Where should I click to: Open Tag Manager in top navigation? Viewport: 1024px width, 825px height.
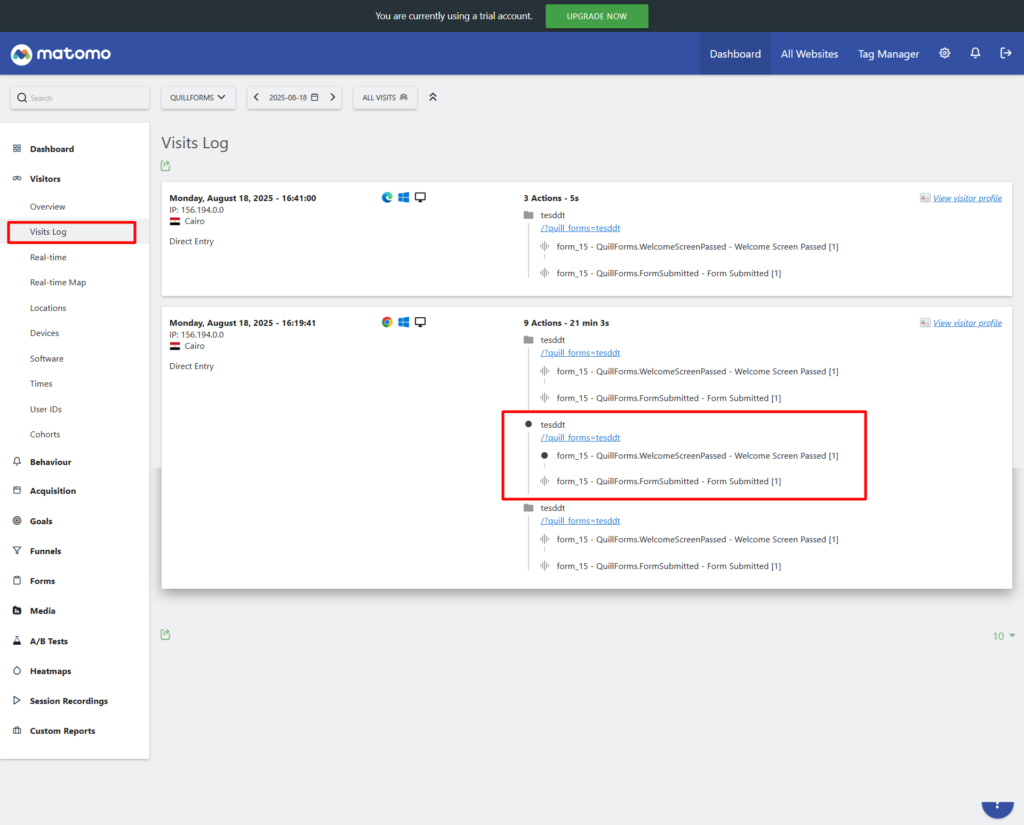tap(888, 54)
